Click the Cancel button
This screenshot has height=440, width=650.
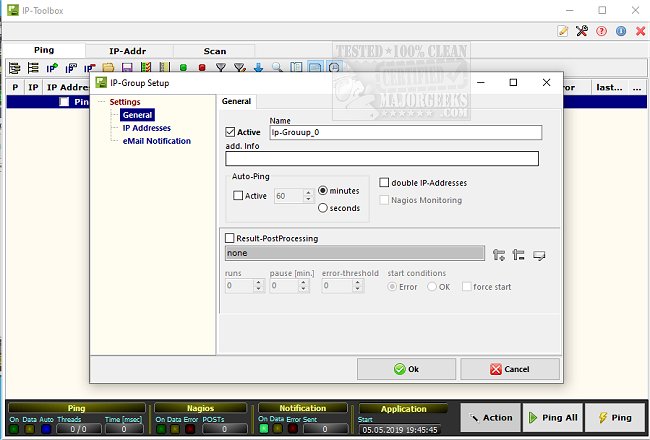point(510,369)
